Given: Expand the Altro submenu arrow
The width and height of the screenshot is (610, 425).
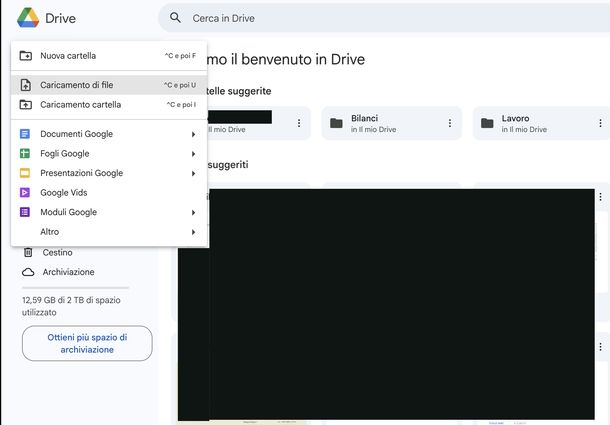Looking at the screenshot, I should pos(193,232).
